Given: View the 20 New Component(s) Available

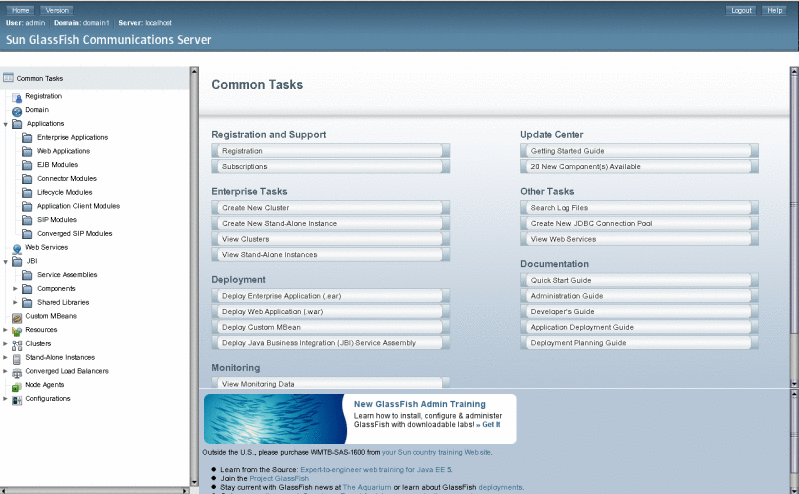Looking at the screenshot, I should click(639, 166).
